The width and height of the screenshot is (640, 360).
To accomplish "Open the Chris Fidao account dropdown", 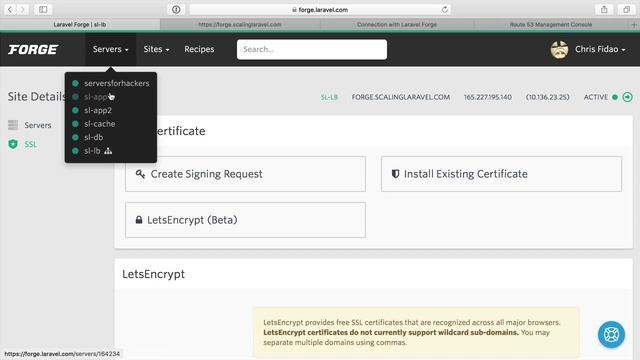I will pos(600,49).
